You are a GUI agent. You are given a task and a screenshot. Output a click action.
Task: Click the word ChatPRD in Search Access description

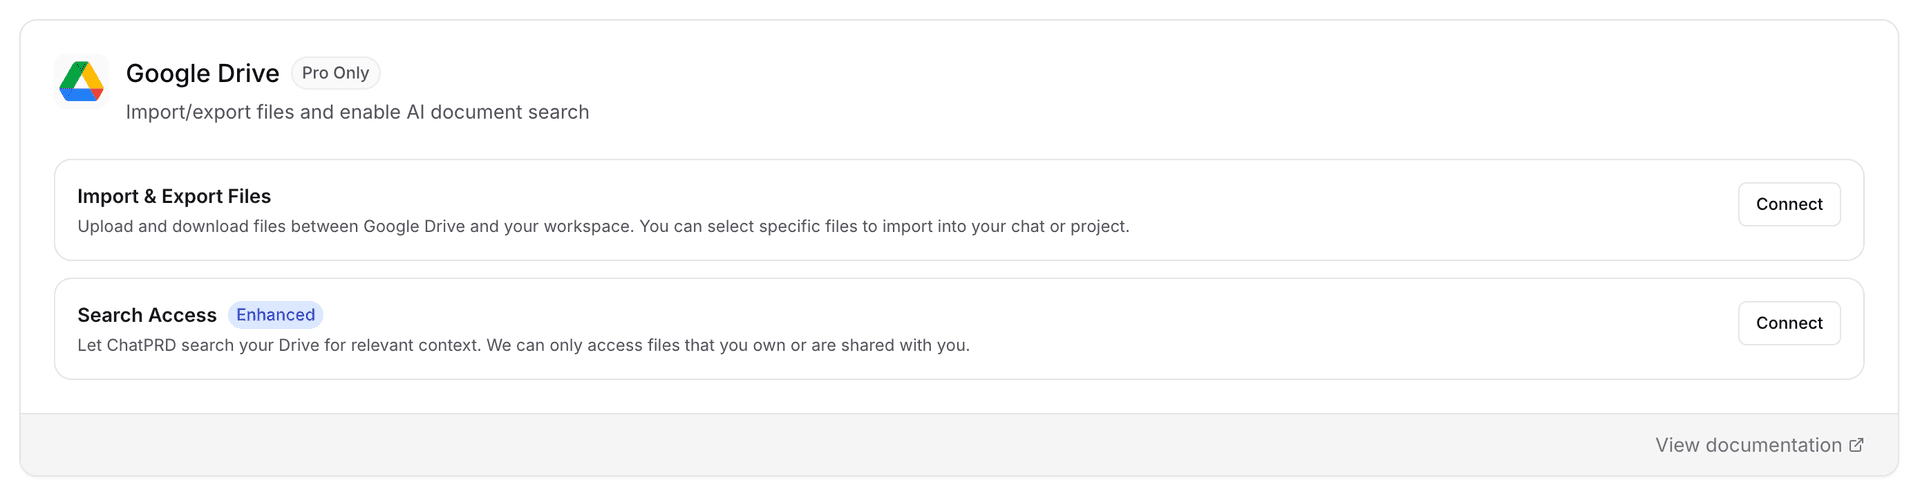tap(141, 345)
